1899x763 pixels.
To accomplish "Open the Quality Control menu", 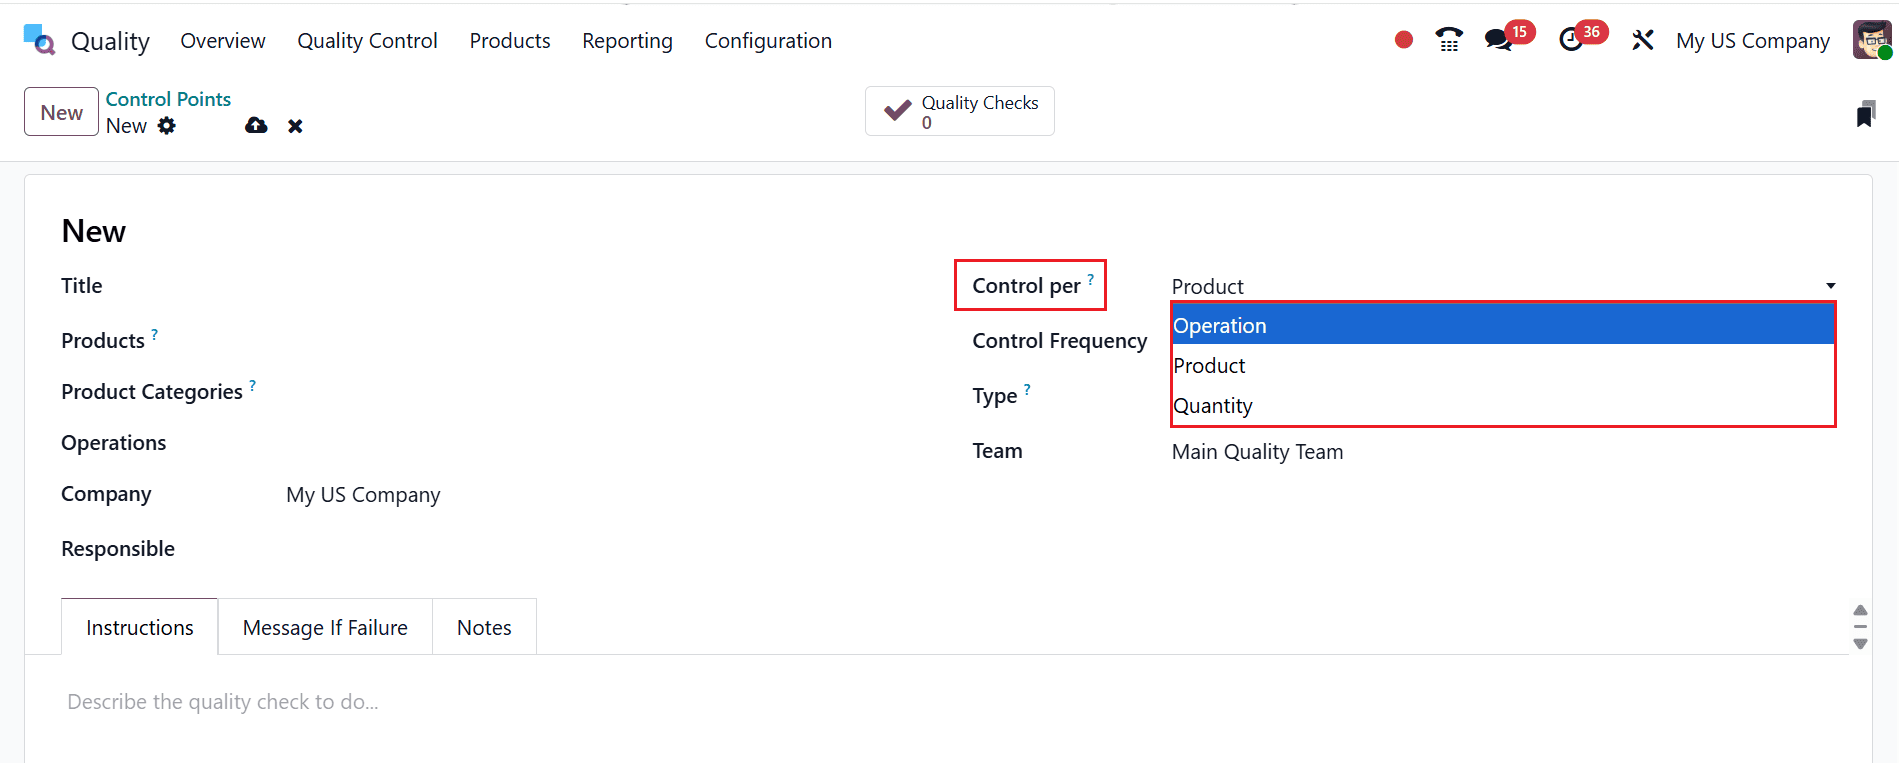I will click(367, 41).
